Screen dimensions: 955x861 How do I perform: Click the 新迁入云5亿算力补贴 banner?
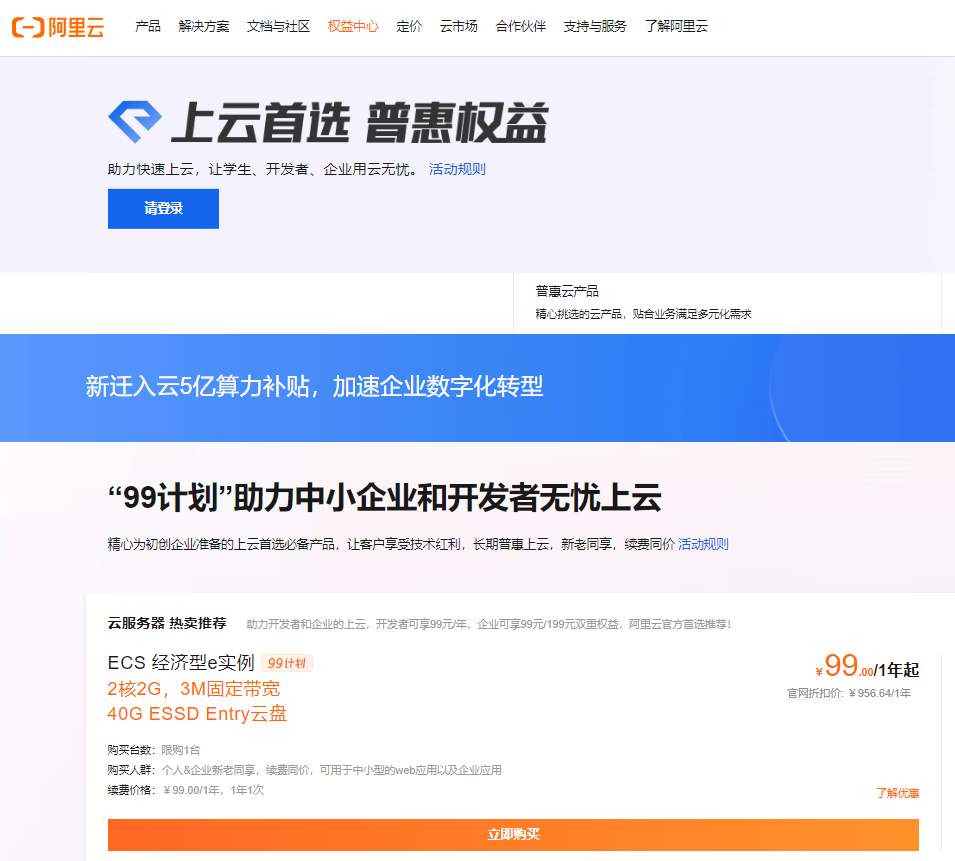tap(478, 387)
